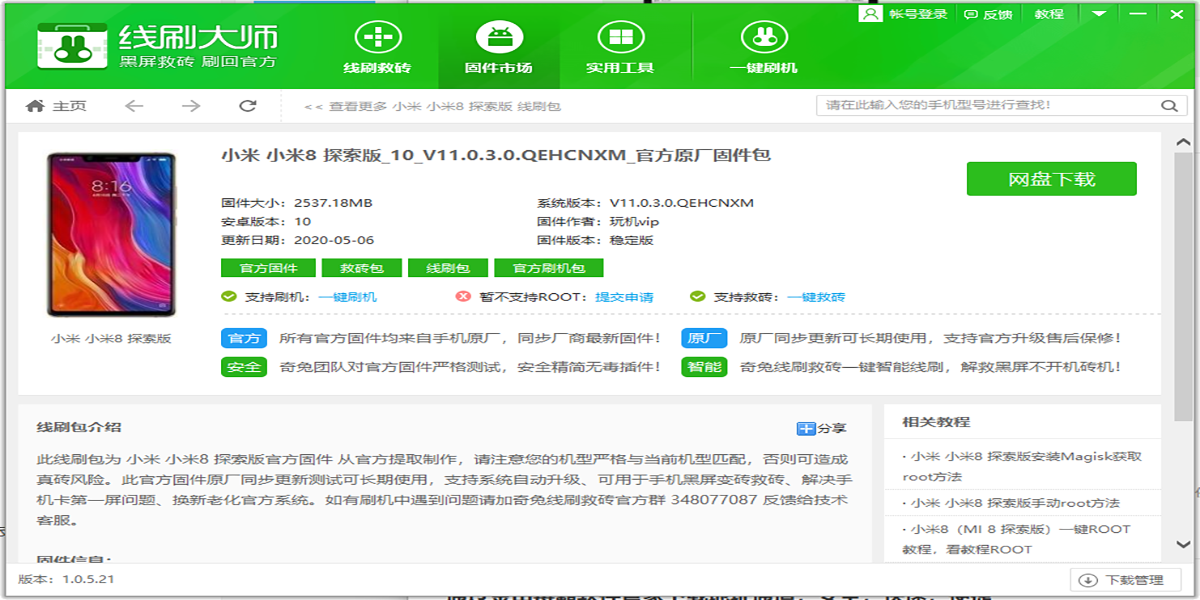
Task: Click 帐号登录 to log in
Action: coord(906,14)
